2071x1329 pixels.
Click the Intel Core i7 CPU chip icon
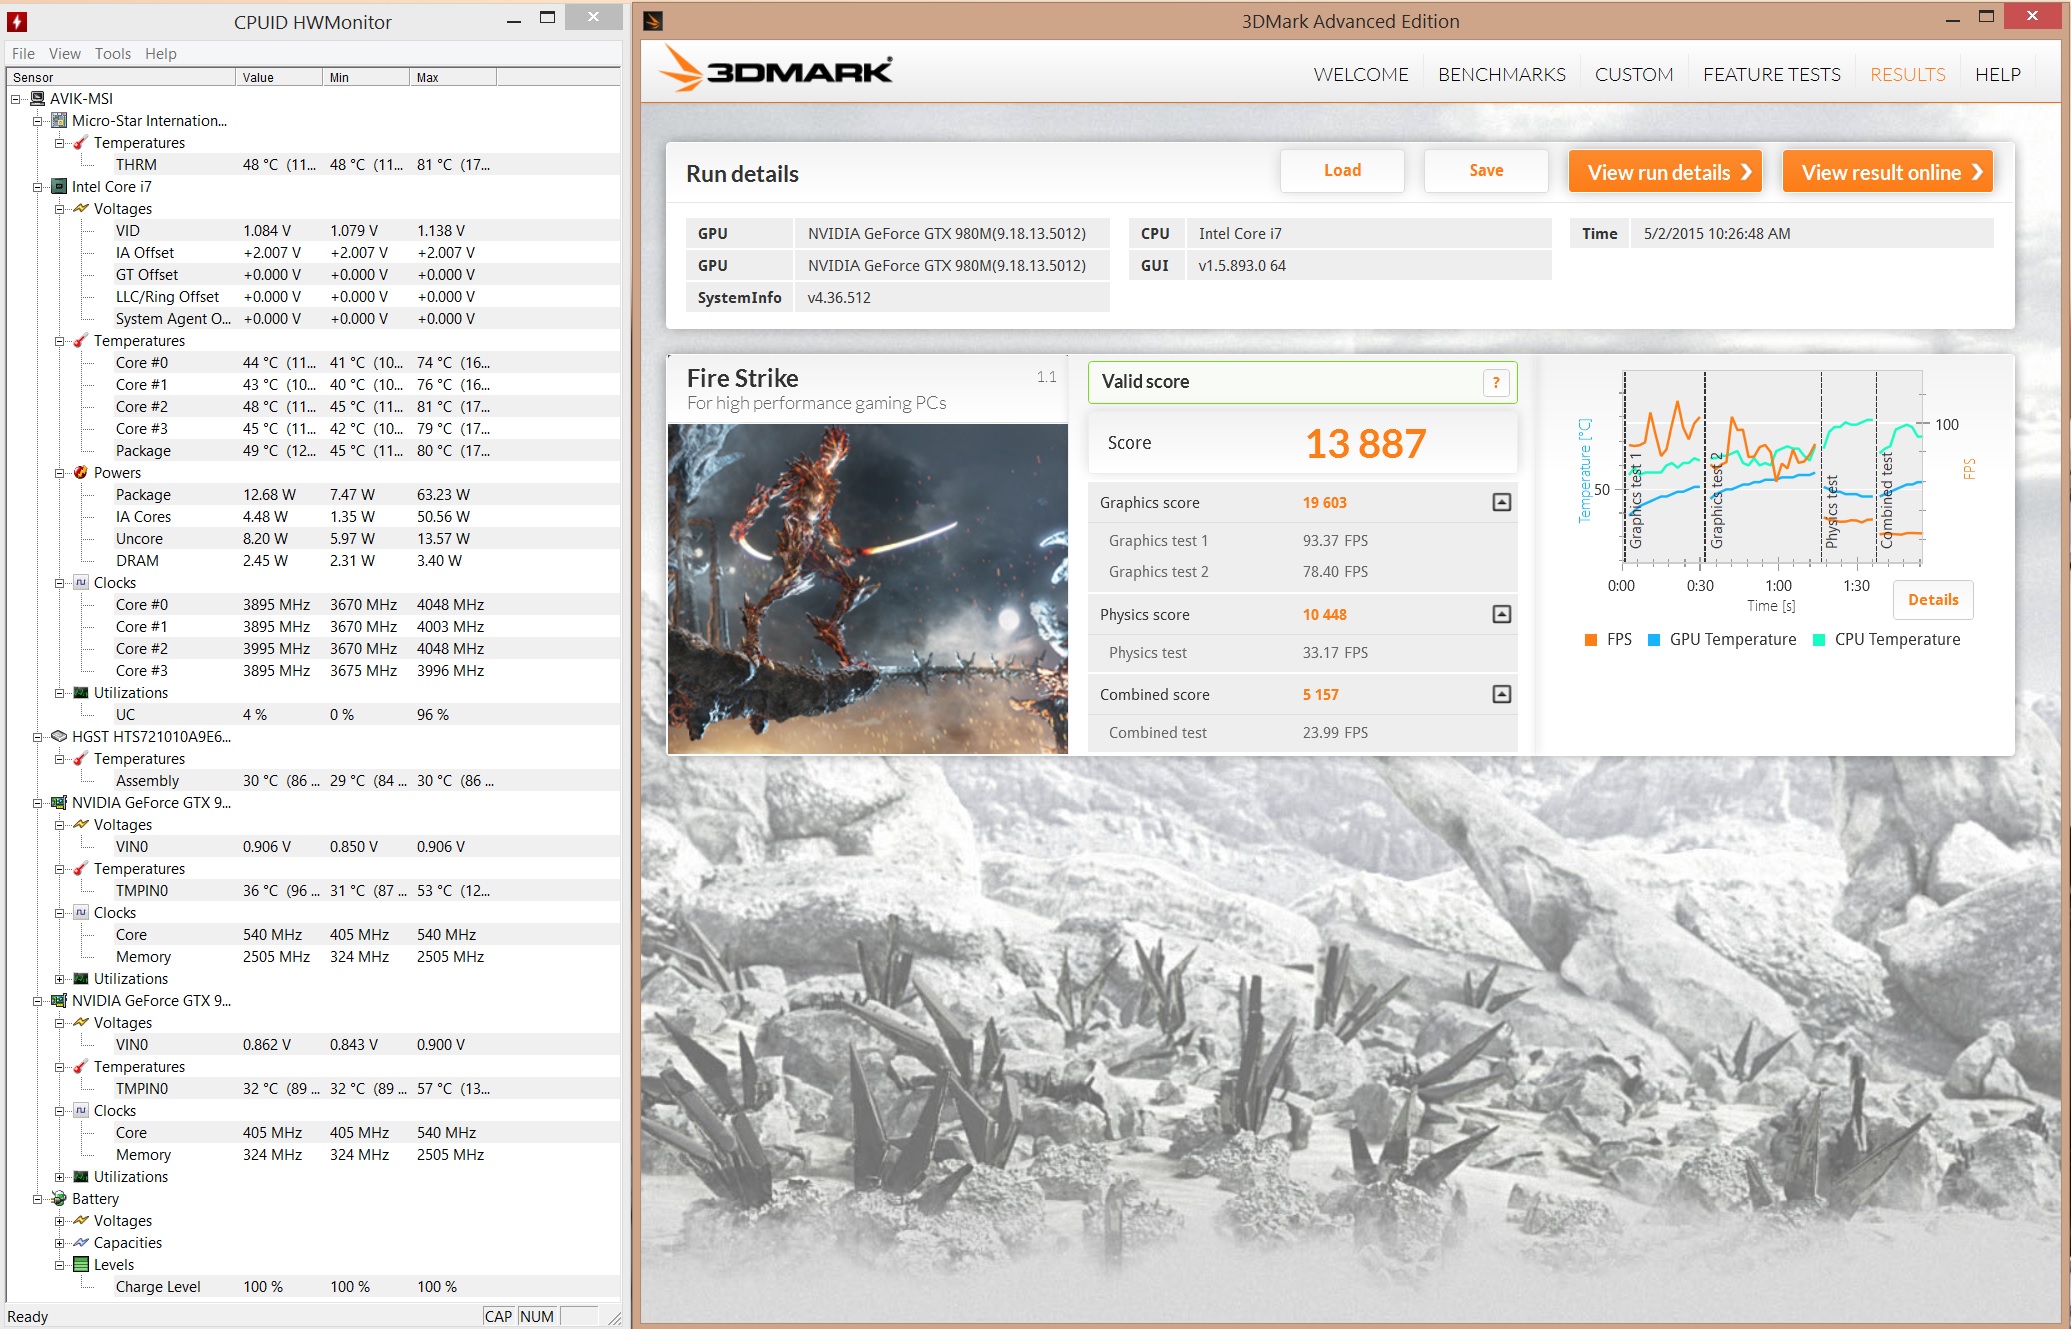[x=59, y=186]
